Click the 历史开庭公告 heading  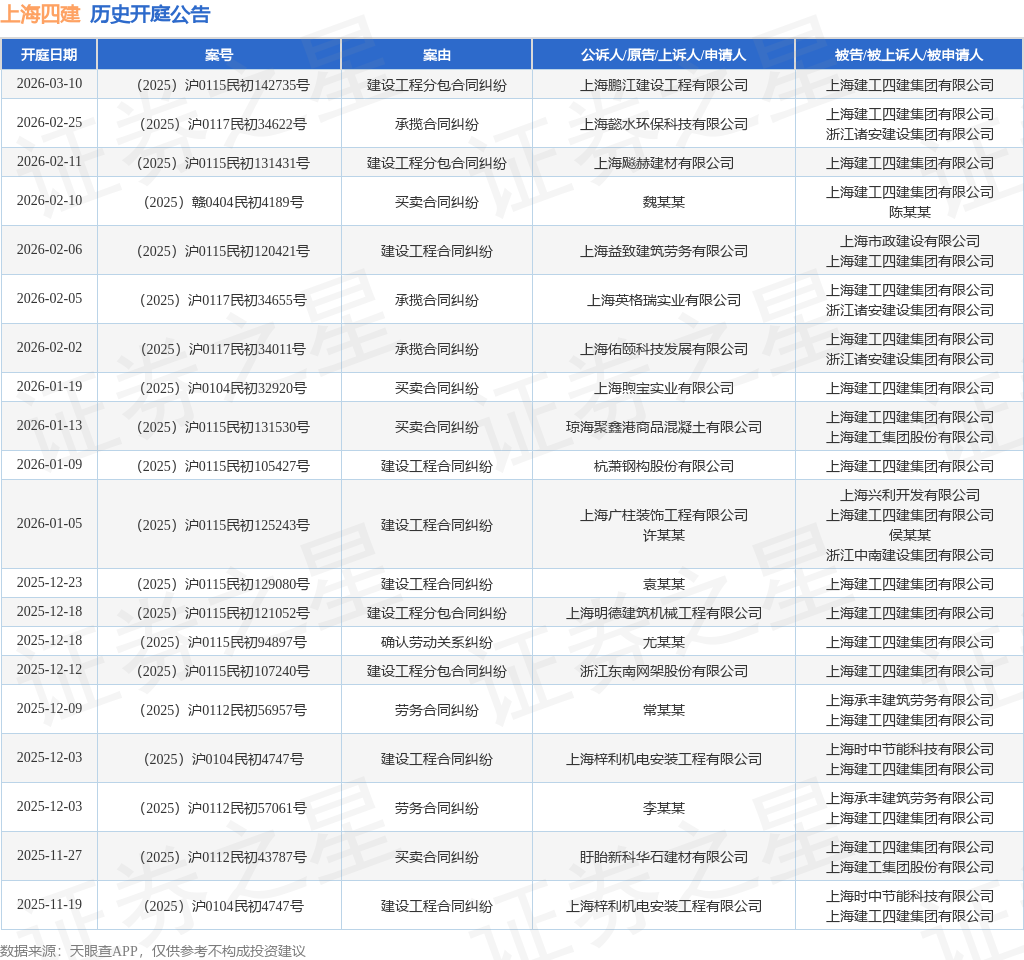click(x=150, y=14)
